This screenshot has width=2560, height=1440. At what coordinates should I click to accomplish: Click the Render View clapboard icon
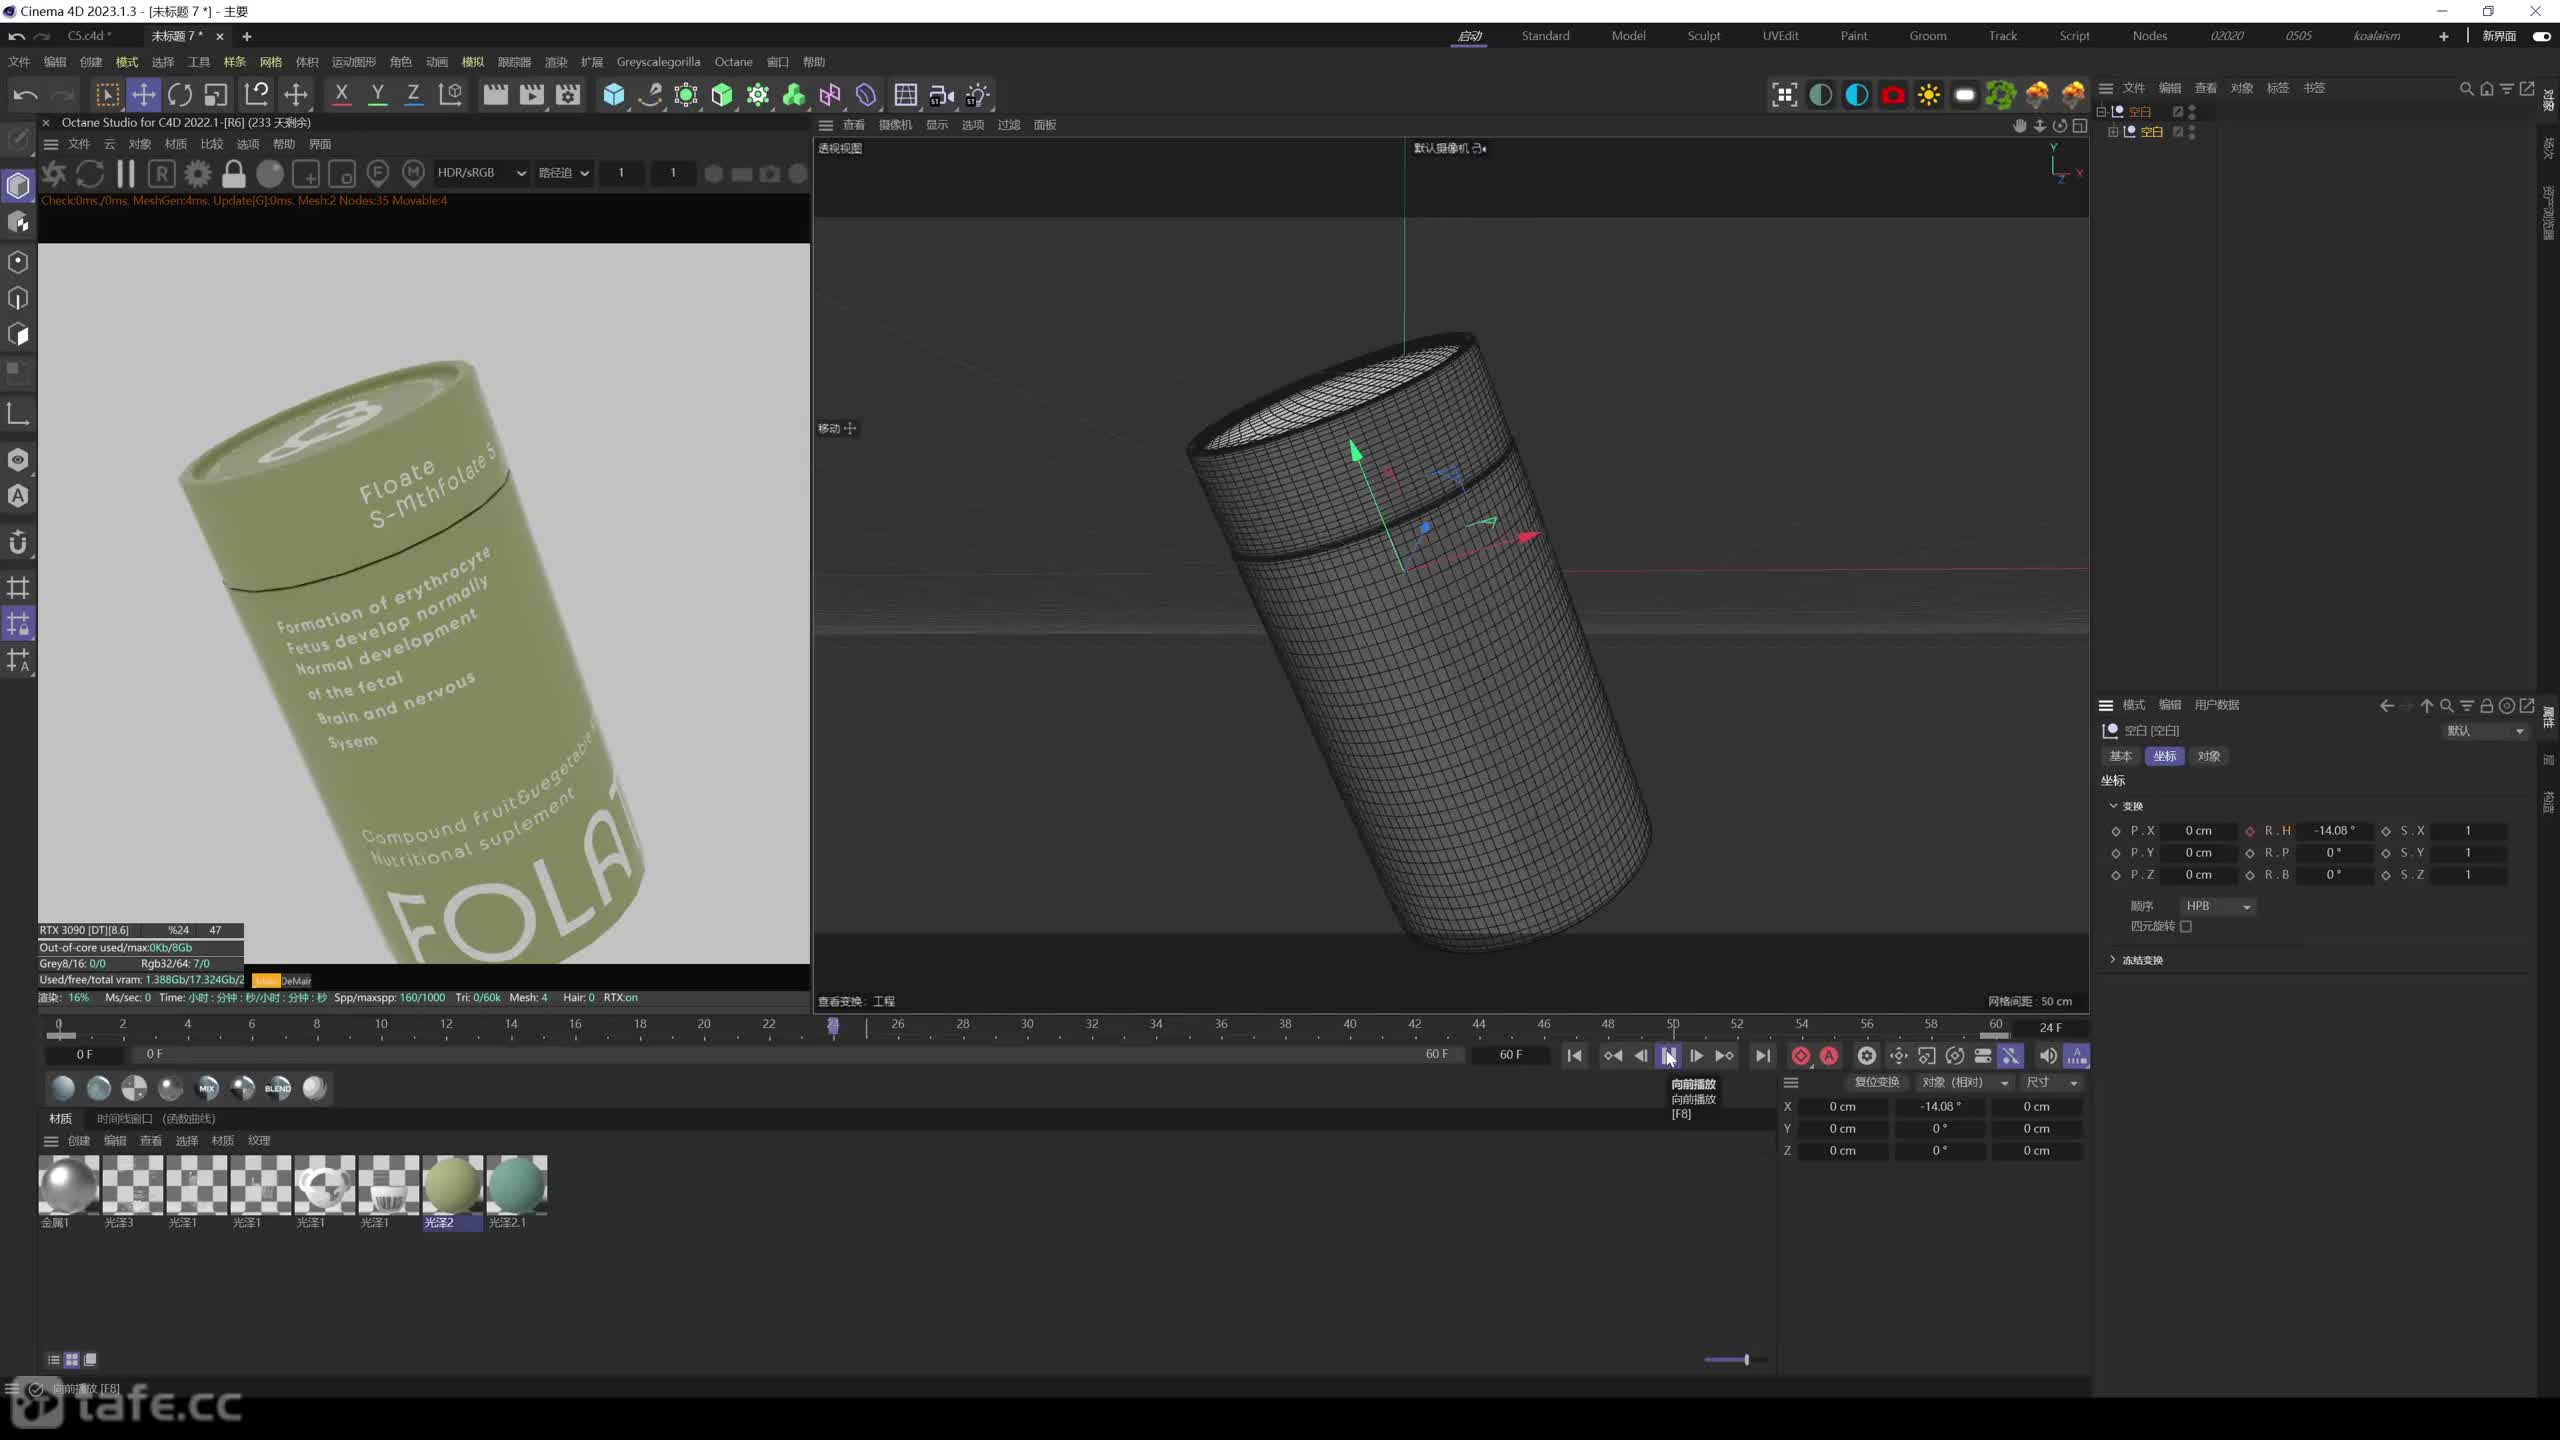coord(496,95)
